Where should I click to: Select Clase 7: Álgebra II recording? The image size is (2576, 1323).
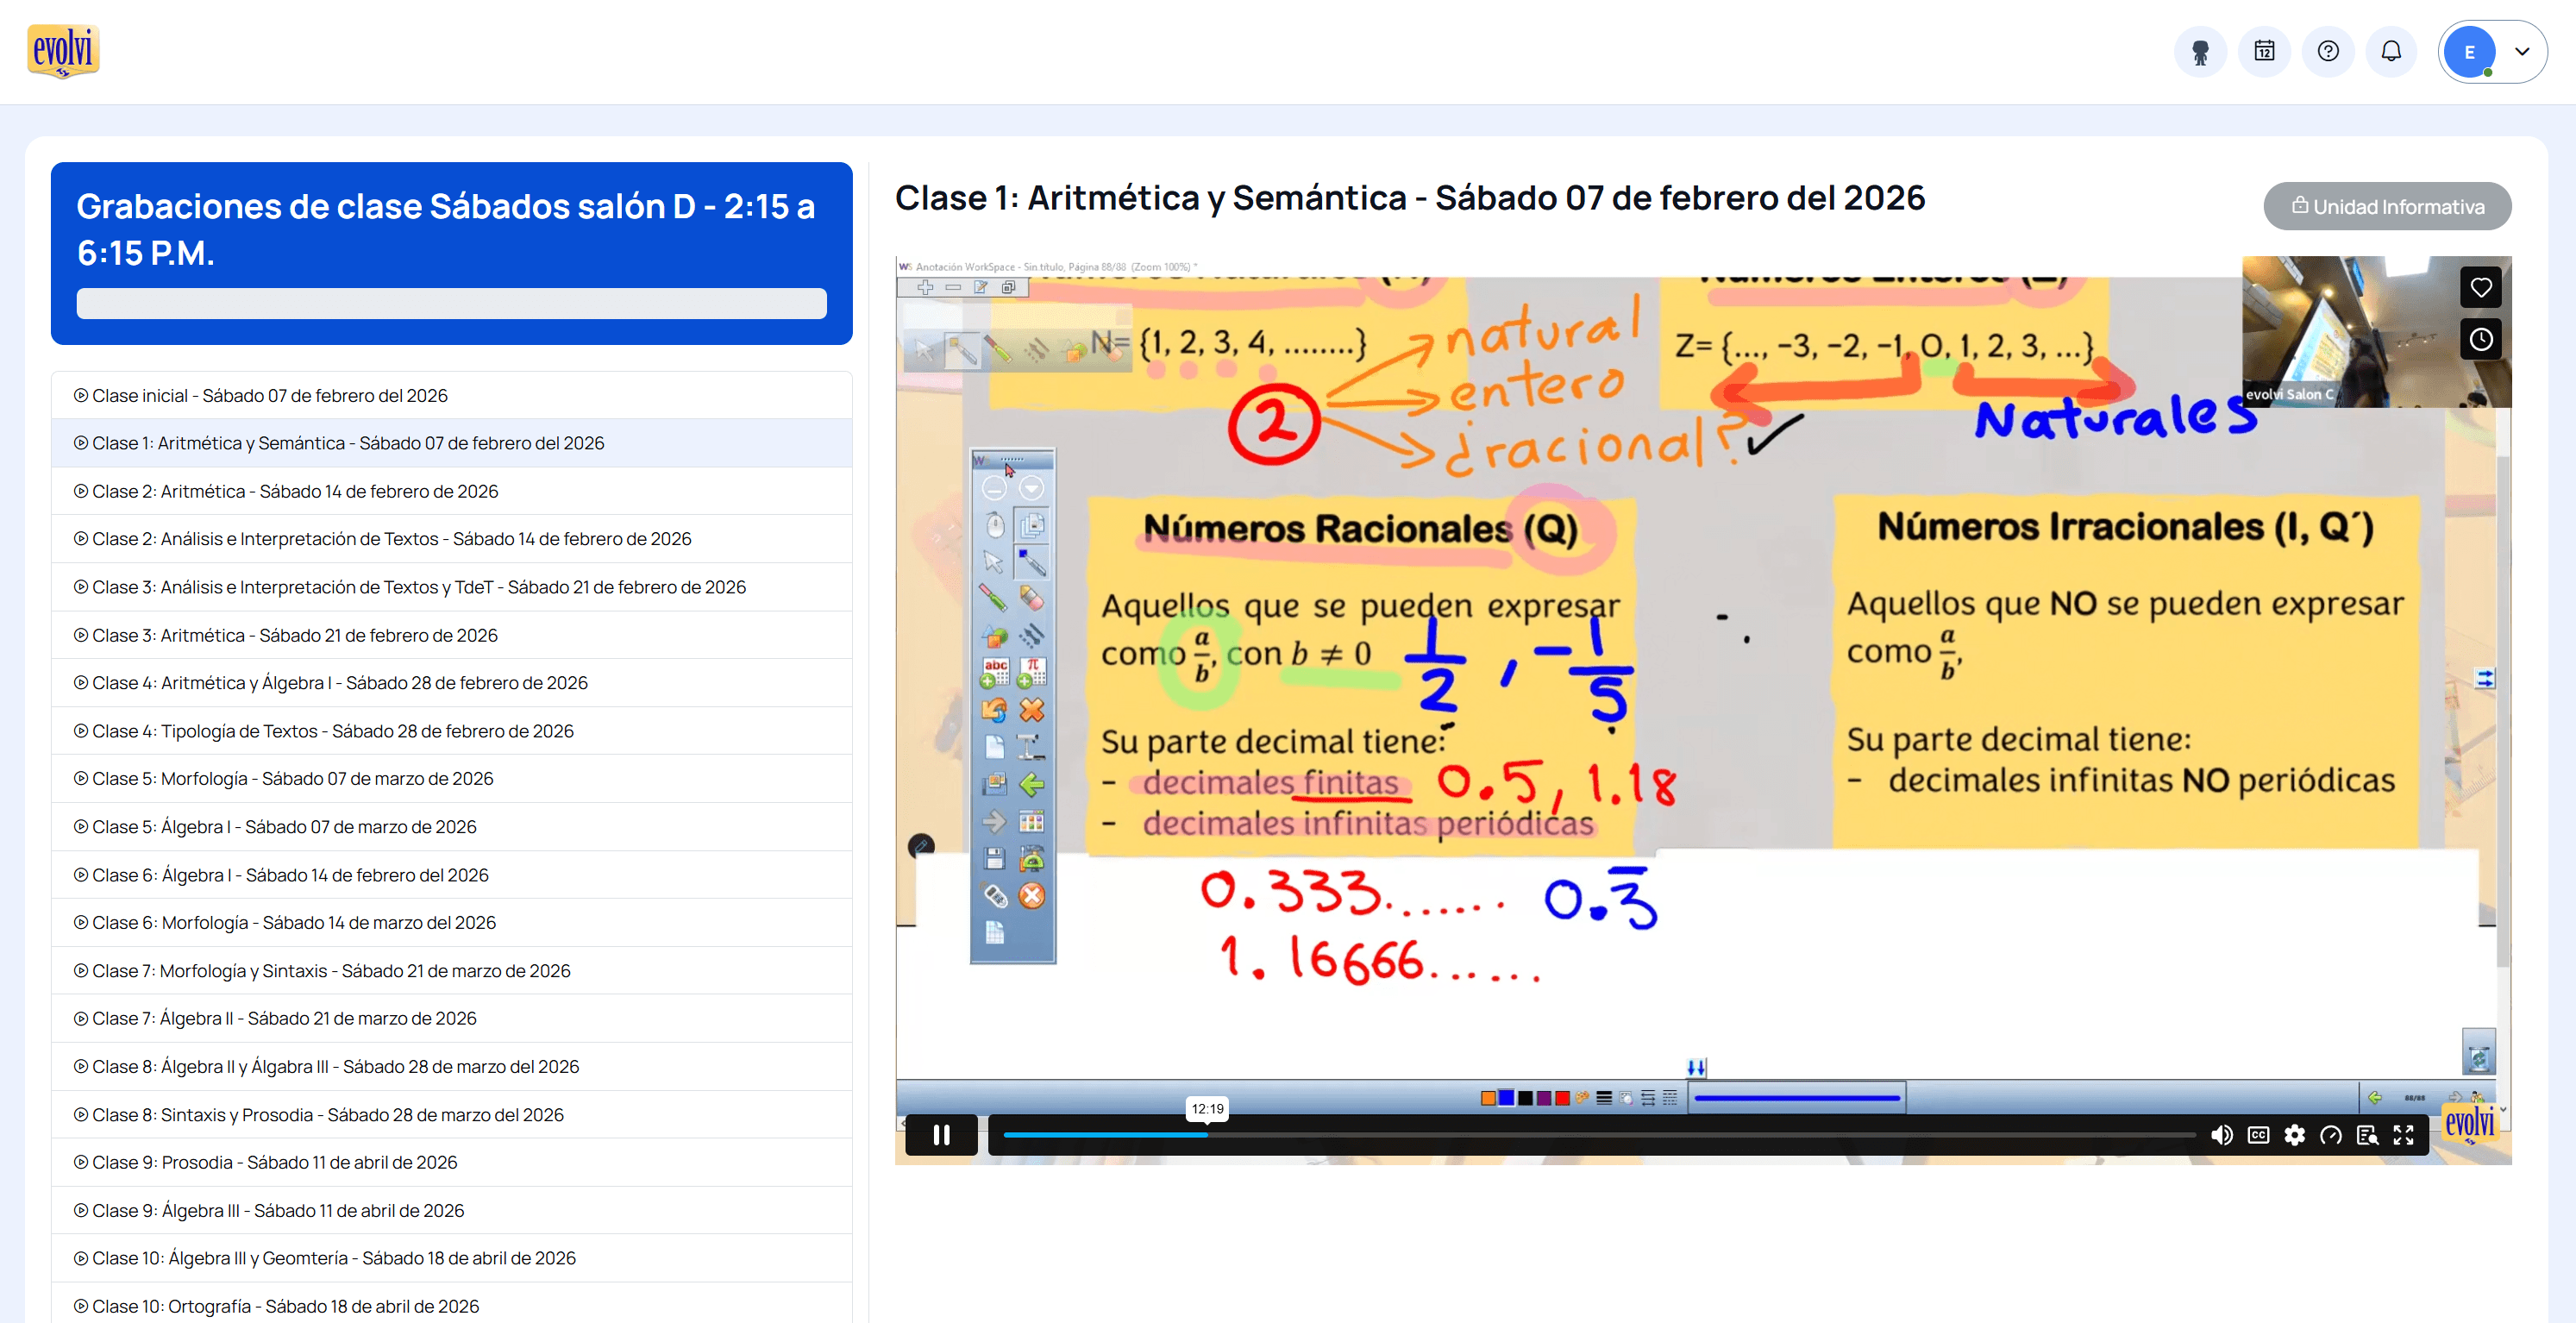coord(452,1018)
